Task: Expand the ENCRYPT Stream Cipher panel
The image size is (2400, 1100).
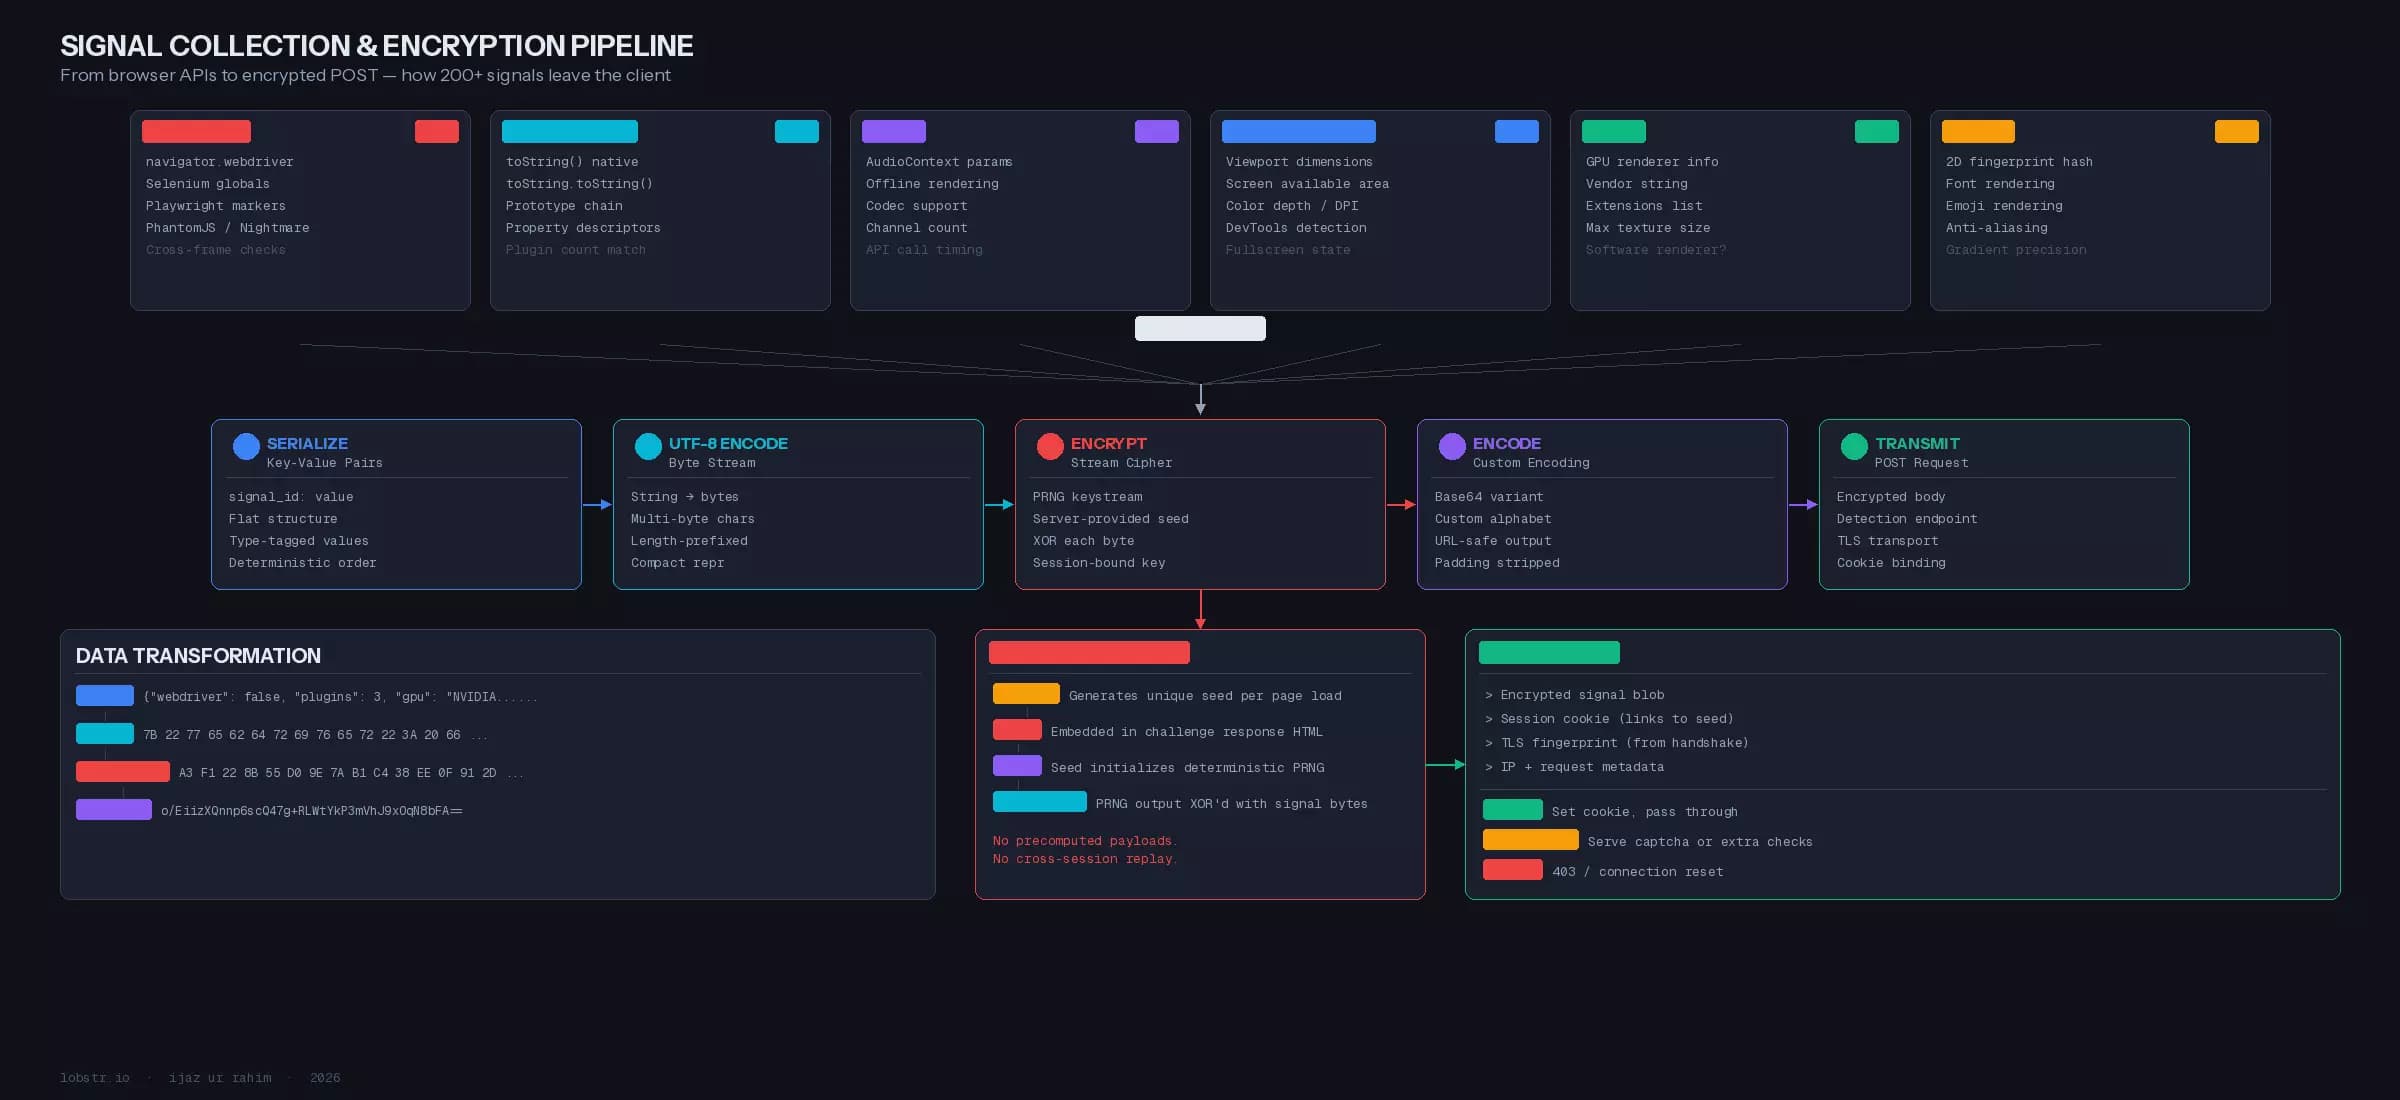Action: coord(1200,504)
